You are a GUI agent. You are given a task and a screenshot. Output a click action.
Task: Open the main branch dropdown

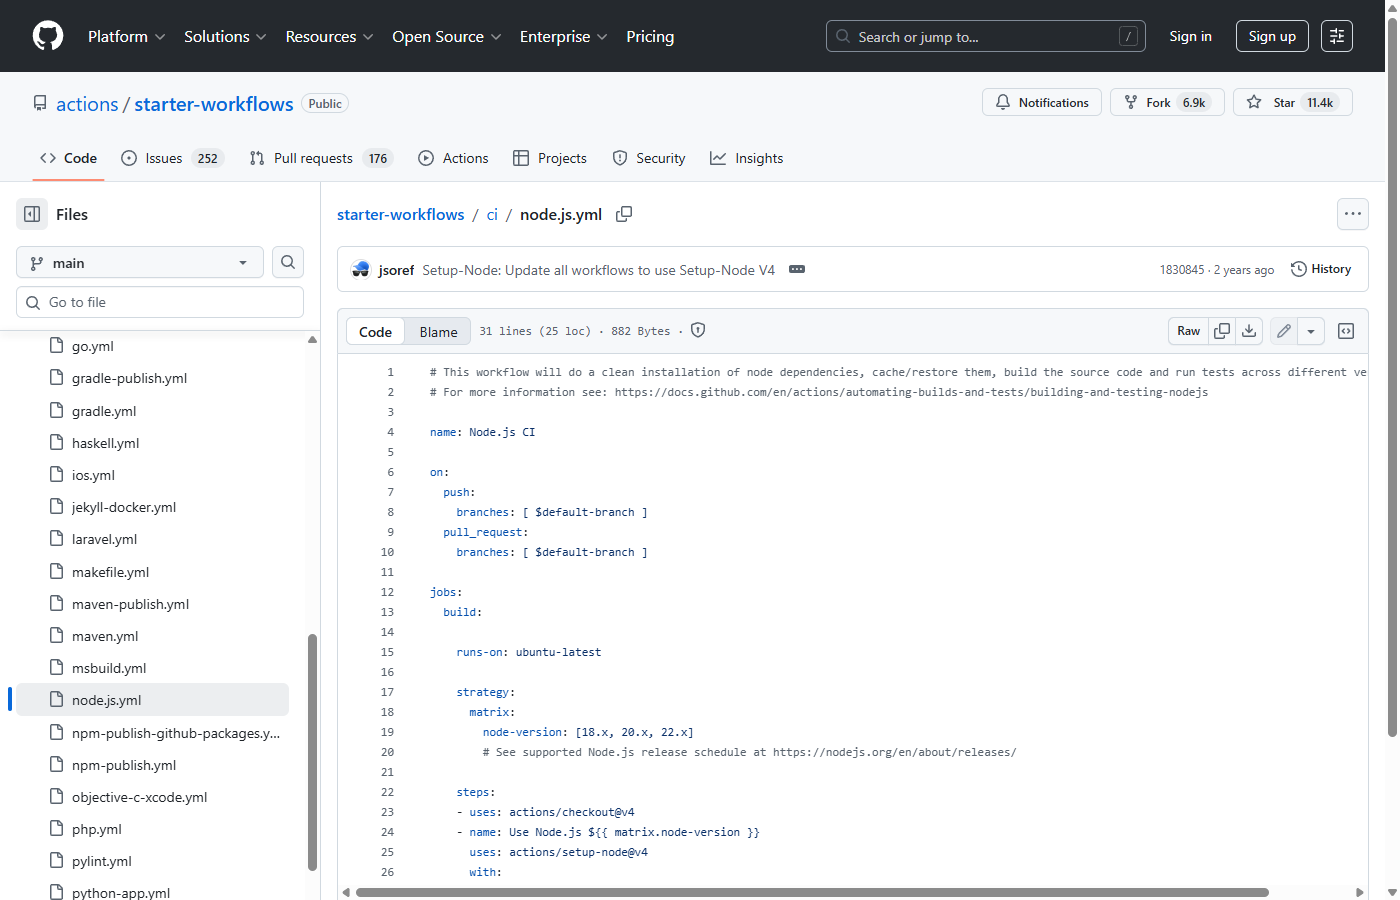[x=139, y=262]
